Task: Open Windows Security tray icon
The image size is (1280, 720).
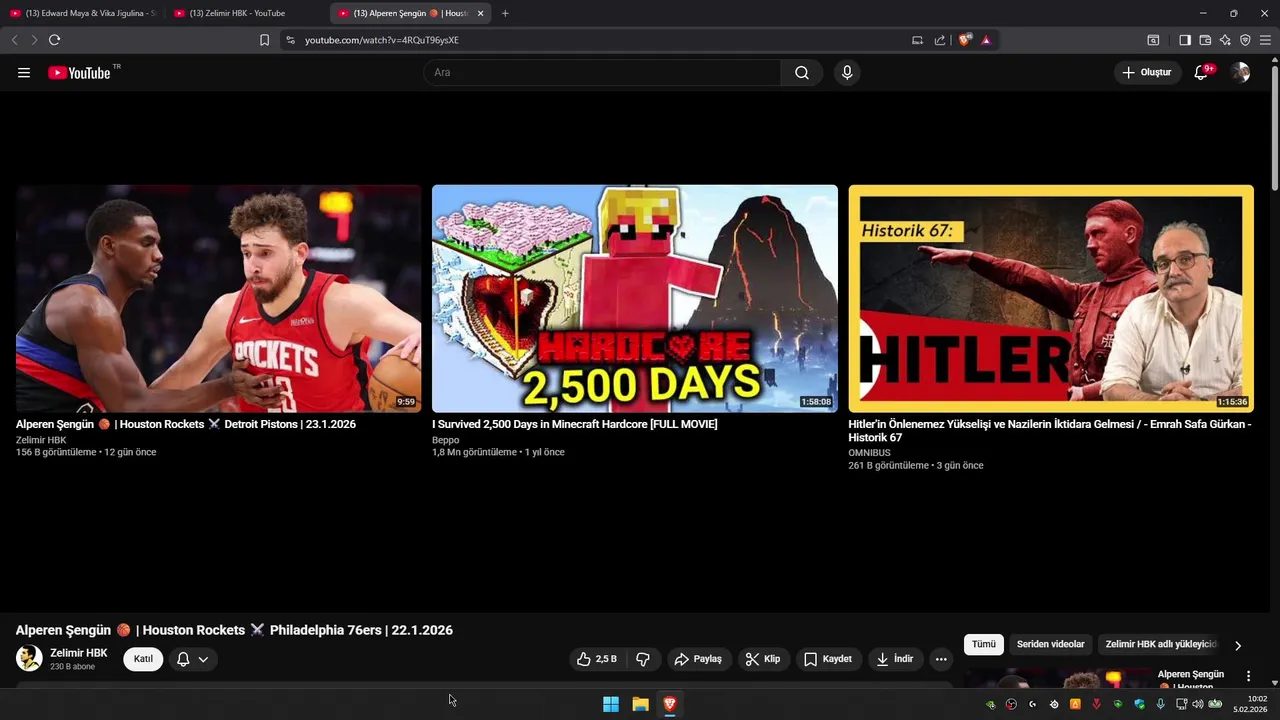Action: pos(1139,704)
